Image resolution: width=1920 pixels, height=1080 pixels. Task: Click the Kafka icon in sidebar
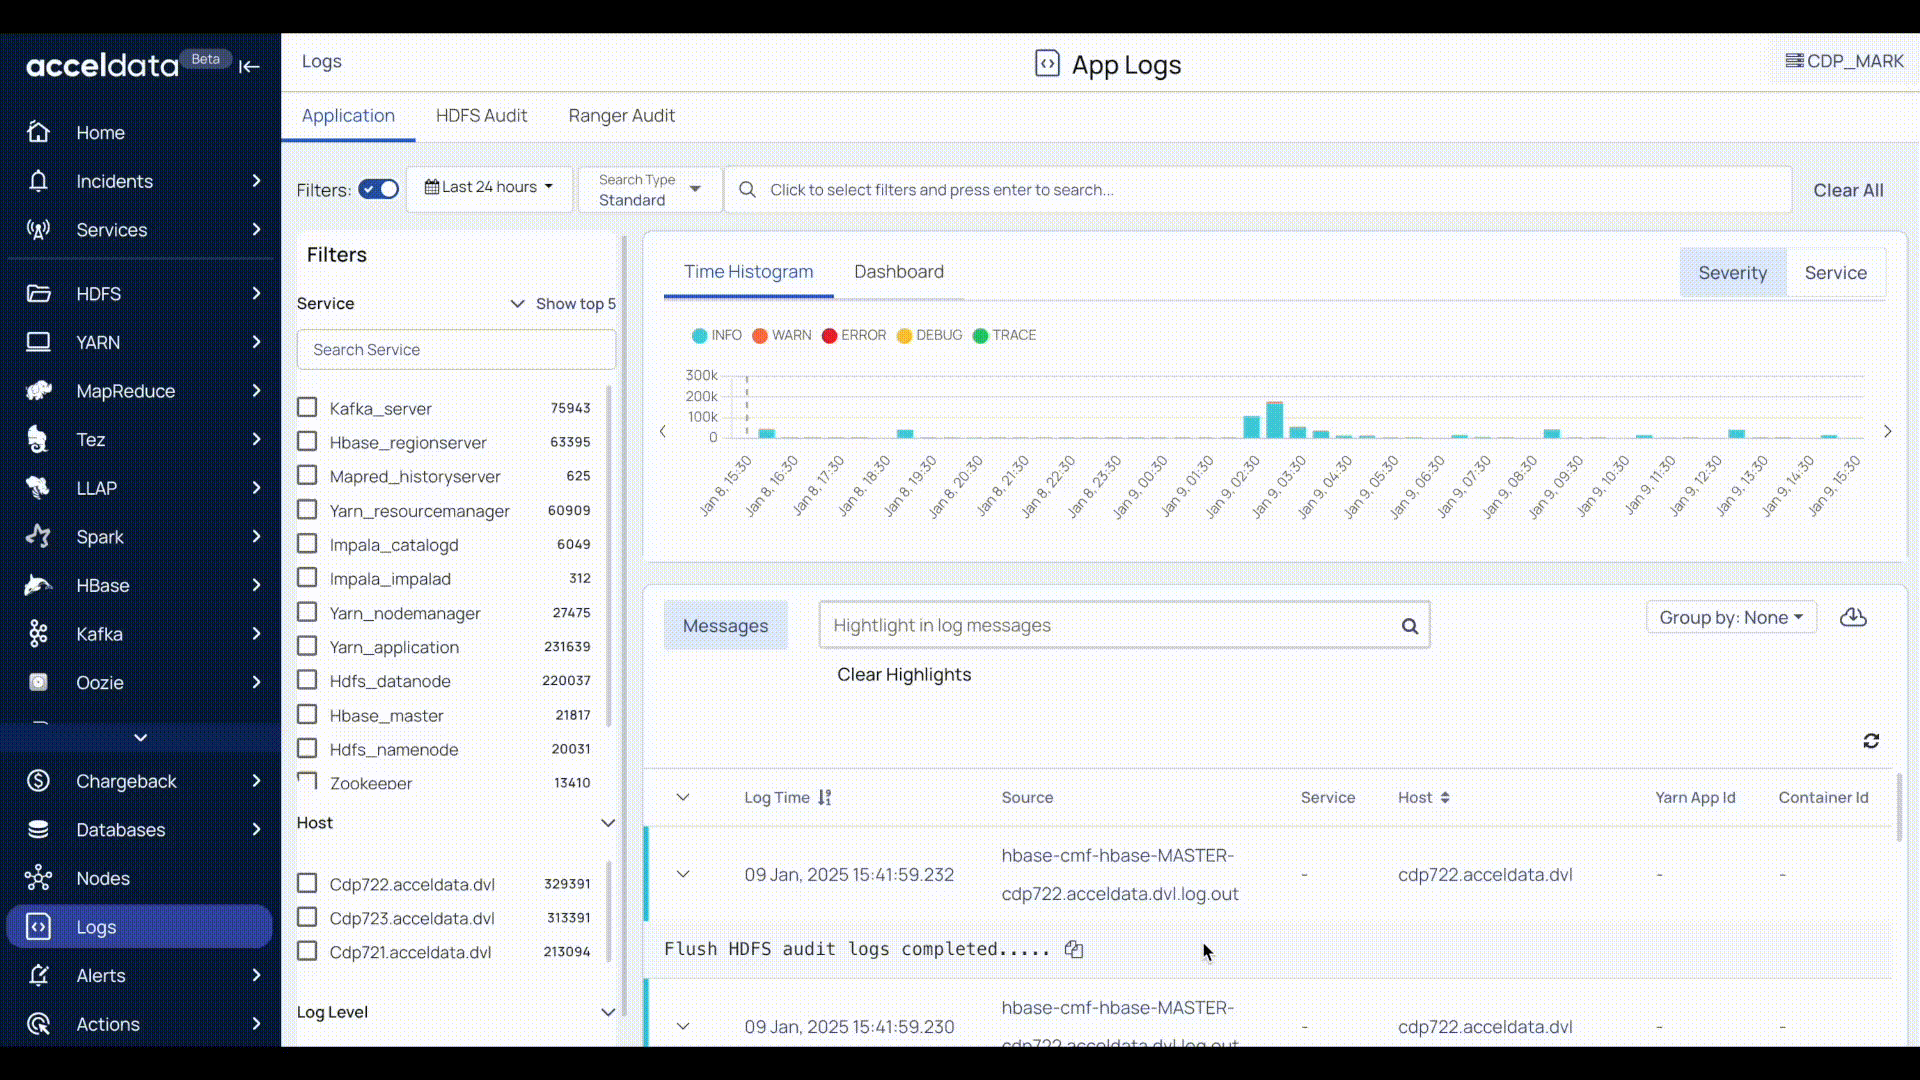pos(38,634)
